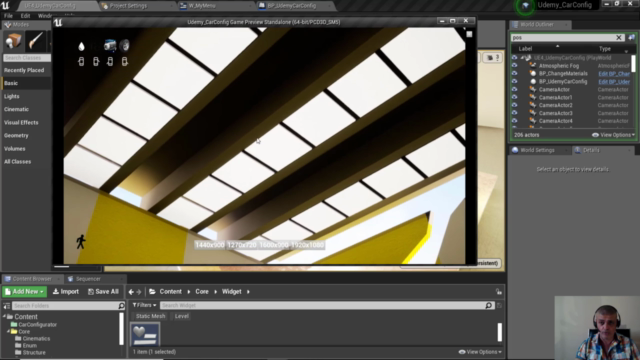Go back in Content Browser history
The height and width of the screenshot is (360, 640).
(x=131, y=292)
